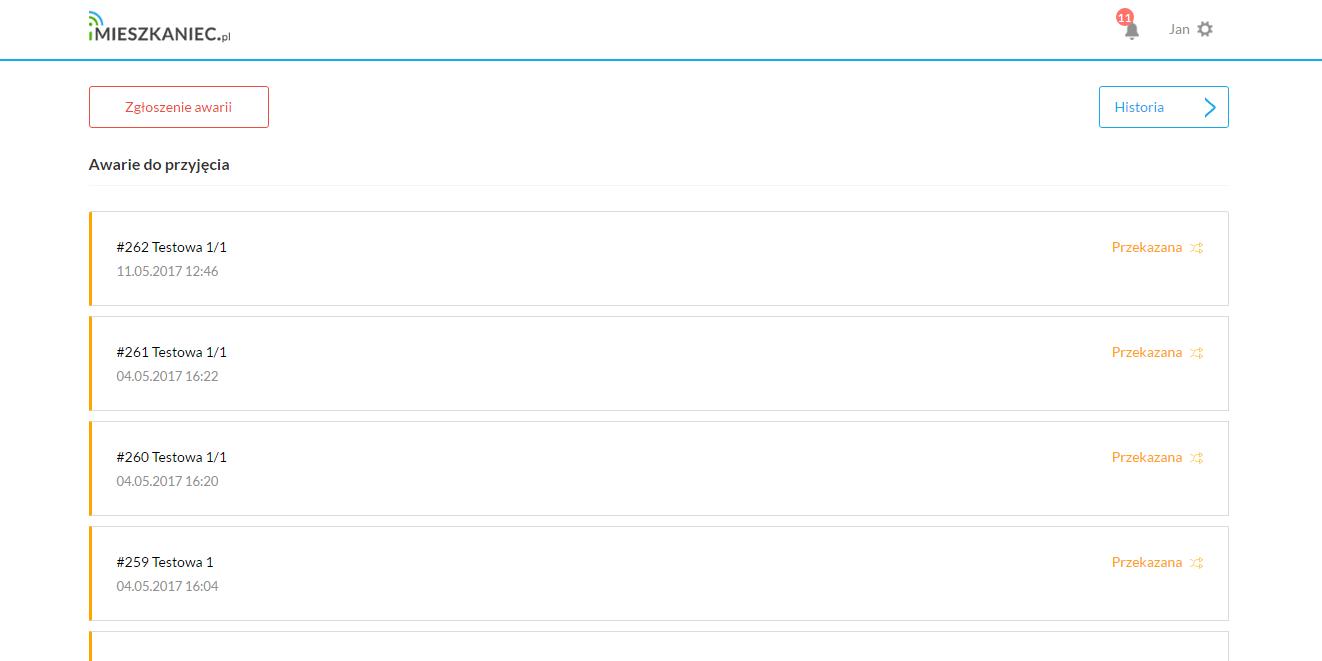The height and width of the screenshot is (661, 1322).
Task: Open failure entry #261 Testowa 1/1
Action: point(172,352)
